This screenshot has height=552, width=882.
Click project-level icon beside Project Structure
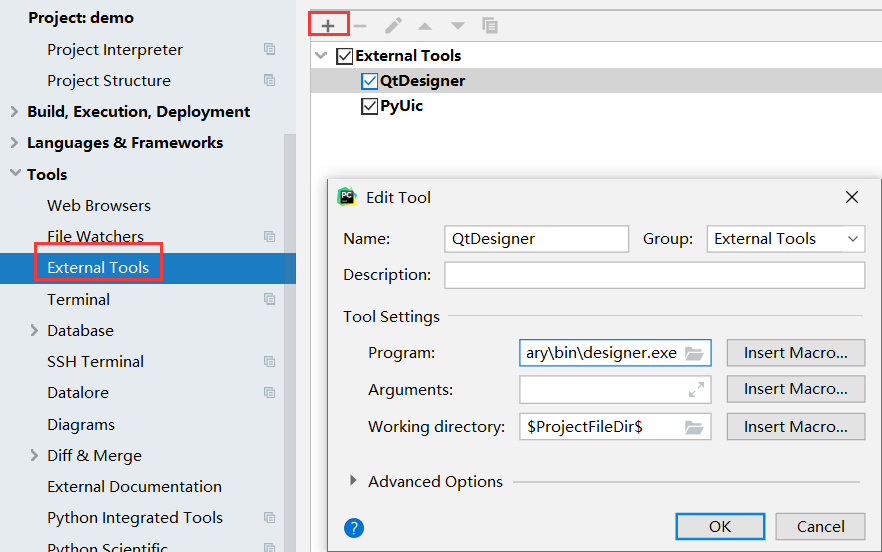(269, 80)
